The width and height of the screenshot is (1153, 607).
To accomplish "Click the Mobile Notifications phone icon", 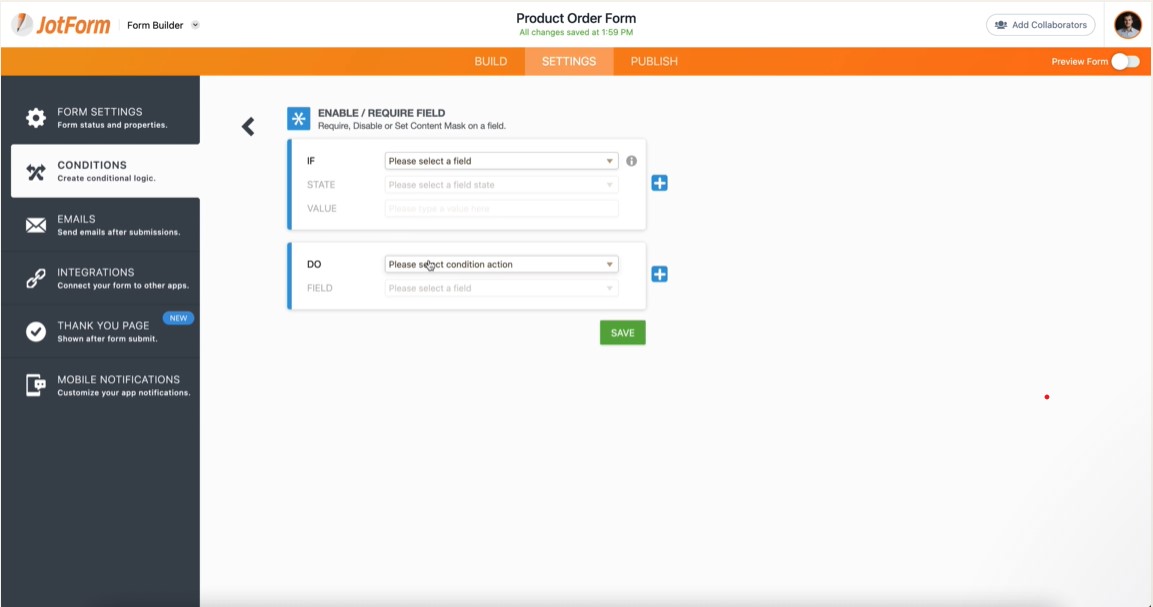I will [35, 385].
